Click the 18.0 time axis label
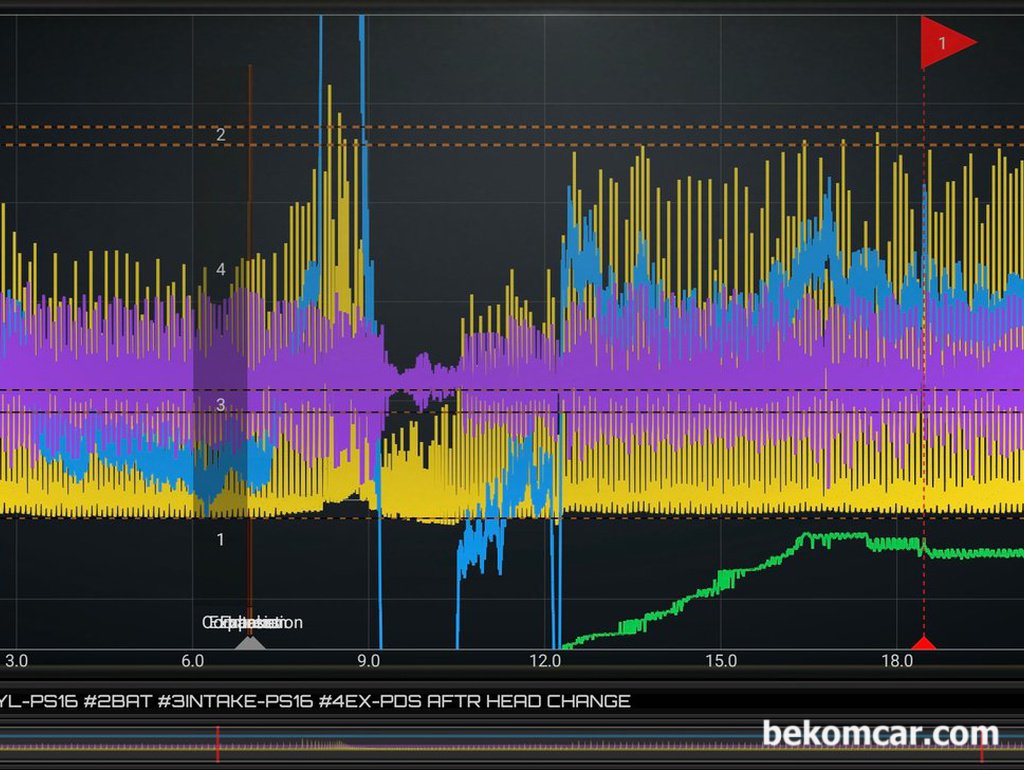Viewport: 1024px width, 770px height. (x=897, y=661)
